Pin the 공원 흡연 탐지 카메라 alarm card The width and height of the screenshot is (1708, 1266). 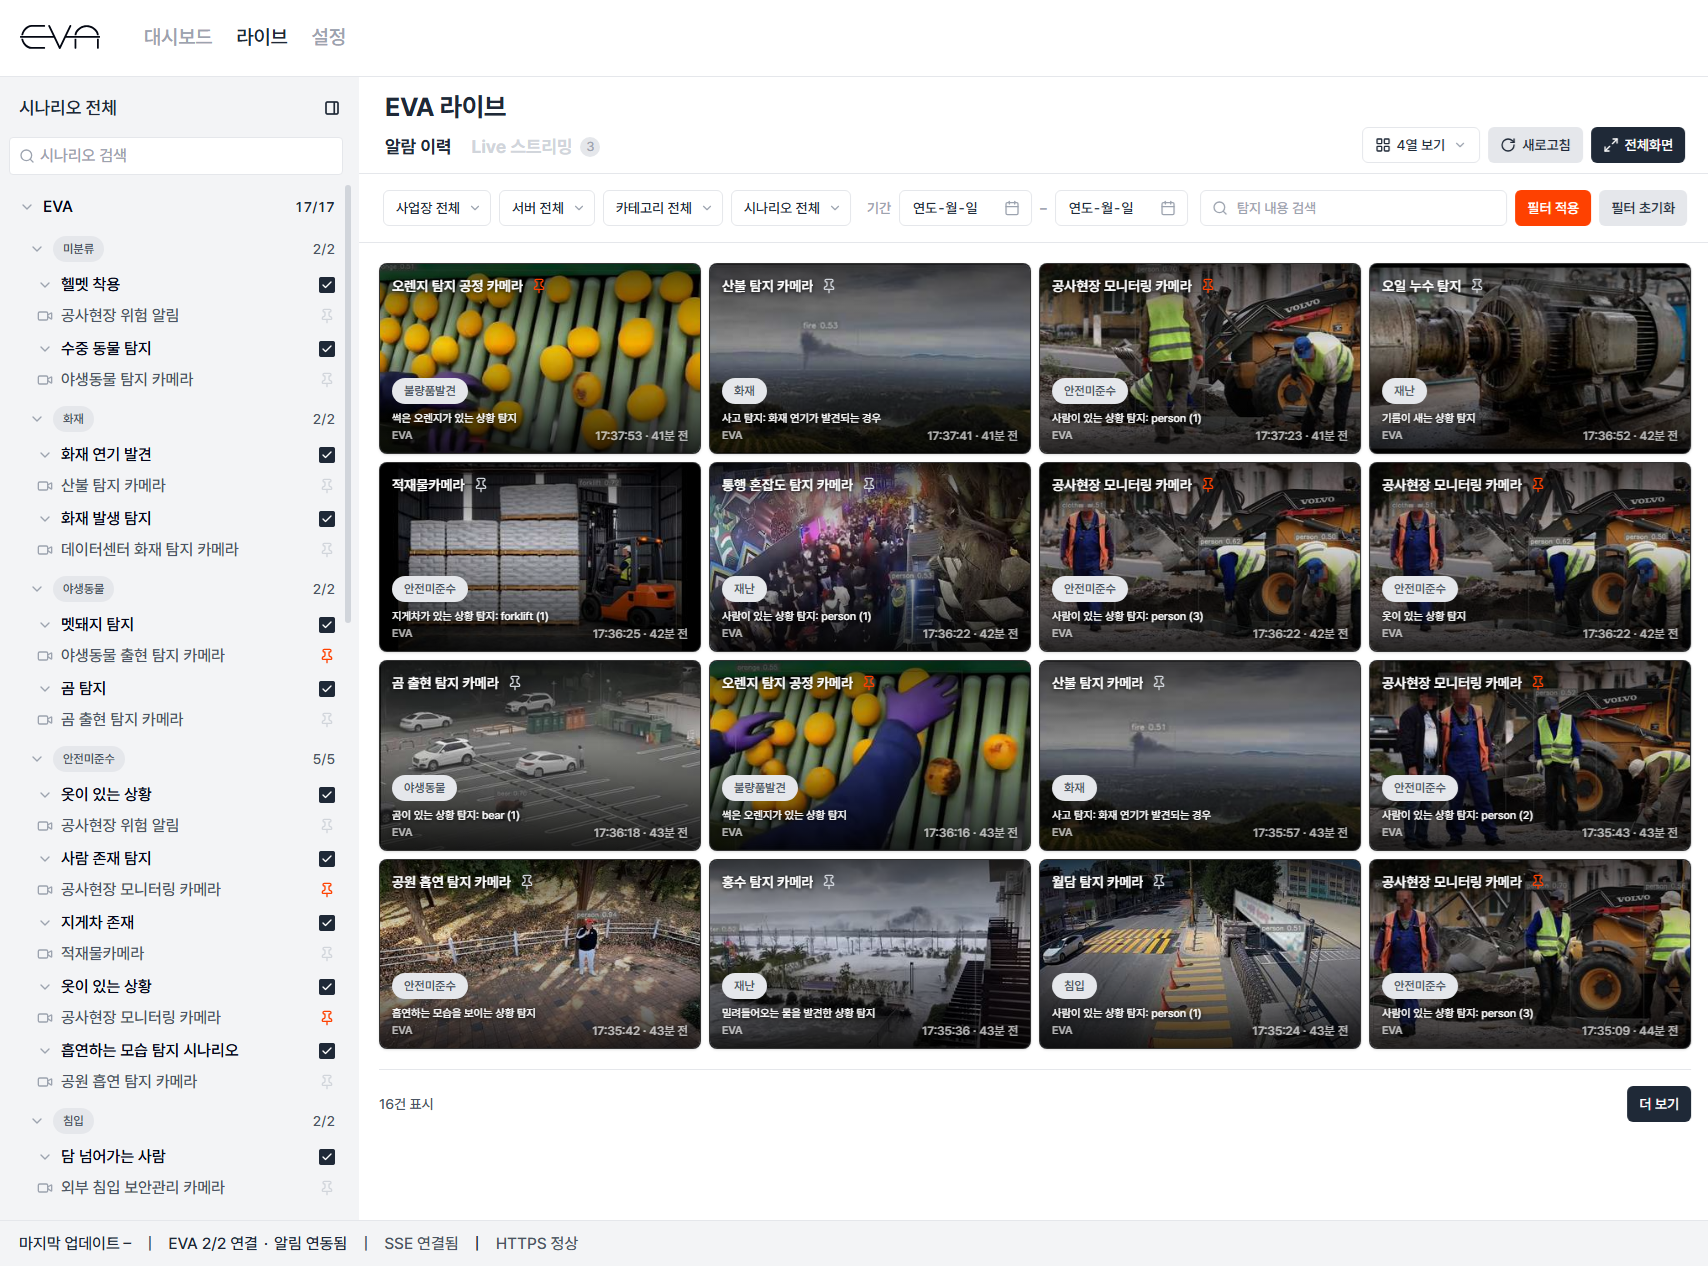(x=527, y=882)
